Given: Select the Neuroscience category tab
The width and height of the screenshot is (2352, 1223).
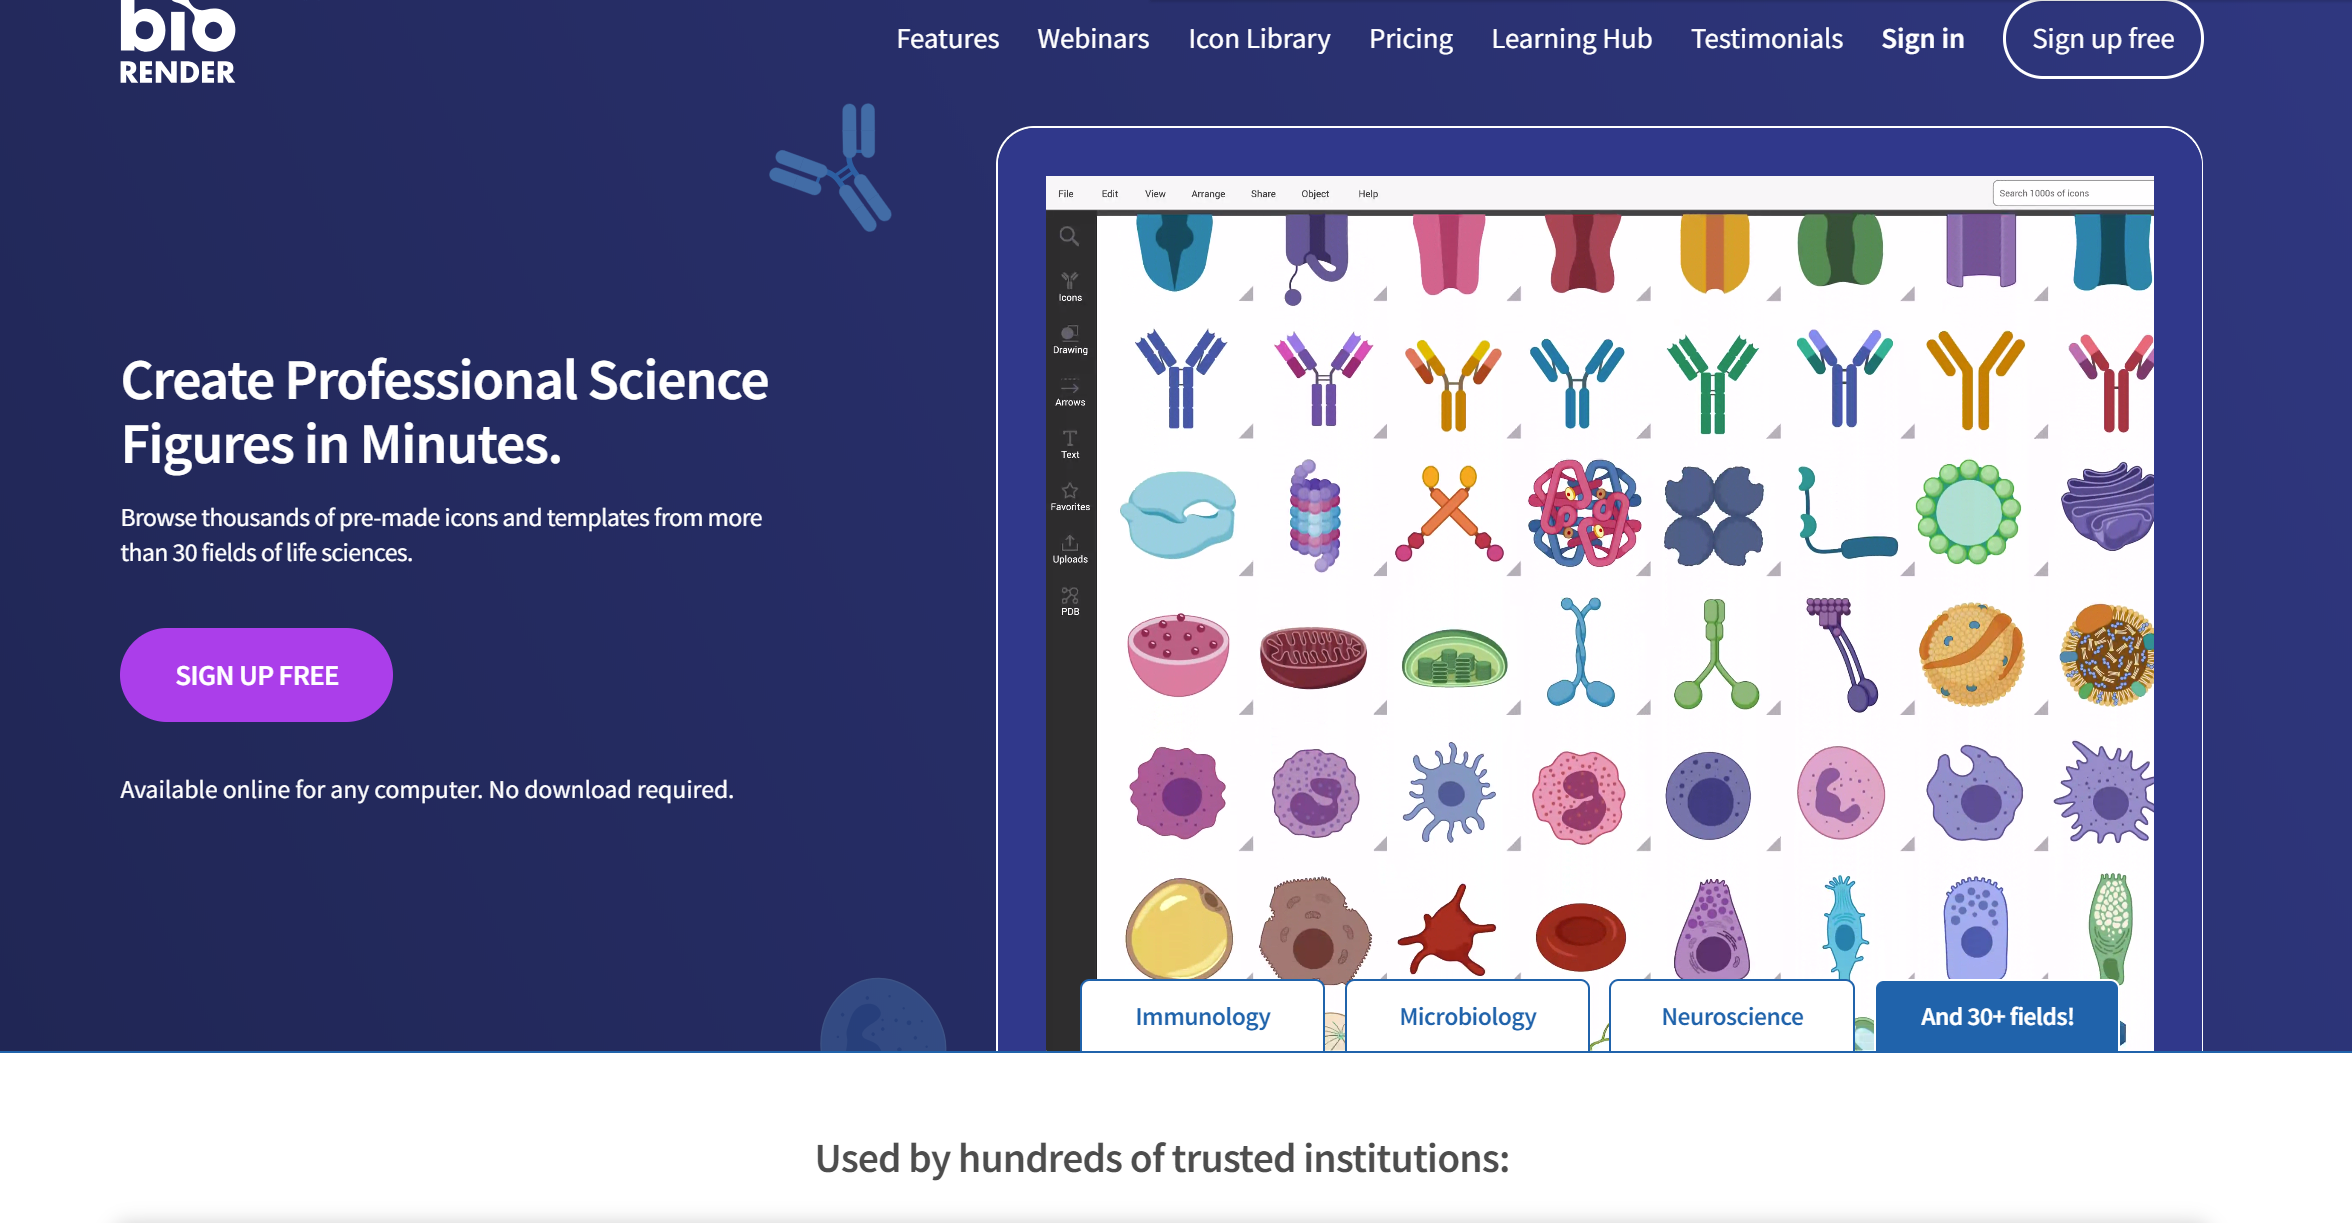Looking at the screenshot, I should (1731, 1016).
